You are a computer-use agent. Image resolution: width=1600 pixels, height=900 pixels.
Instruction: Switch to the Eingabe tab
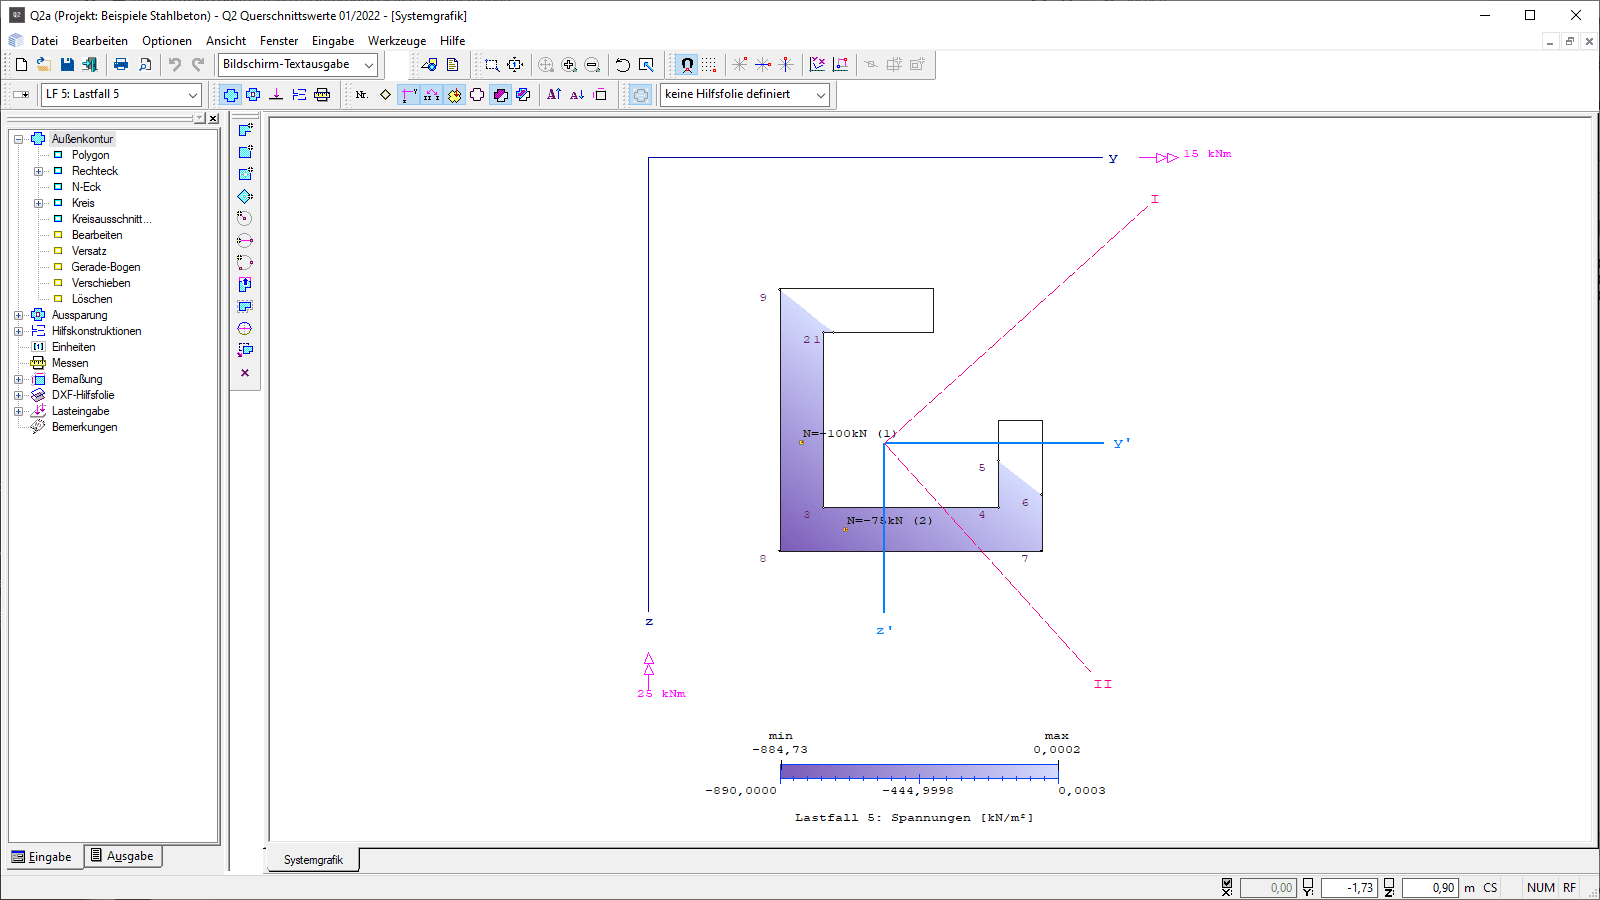(x=42, y=857)
